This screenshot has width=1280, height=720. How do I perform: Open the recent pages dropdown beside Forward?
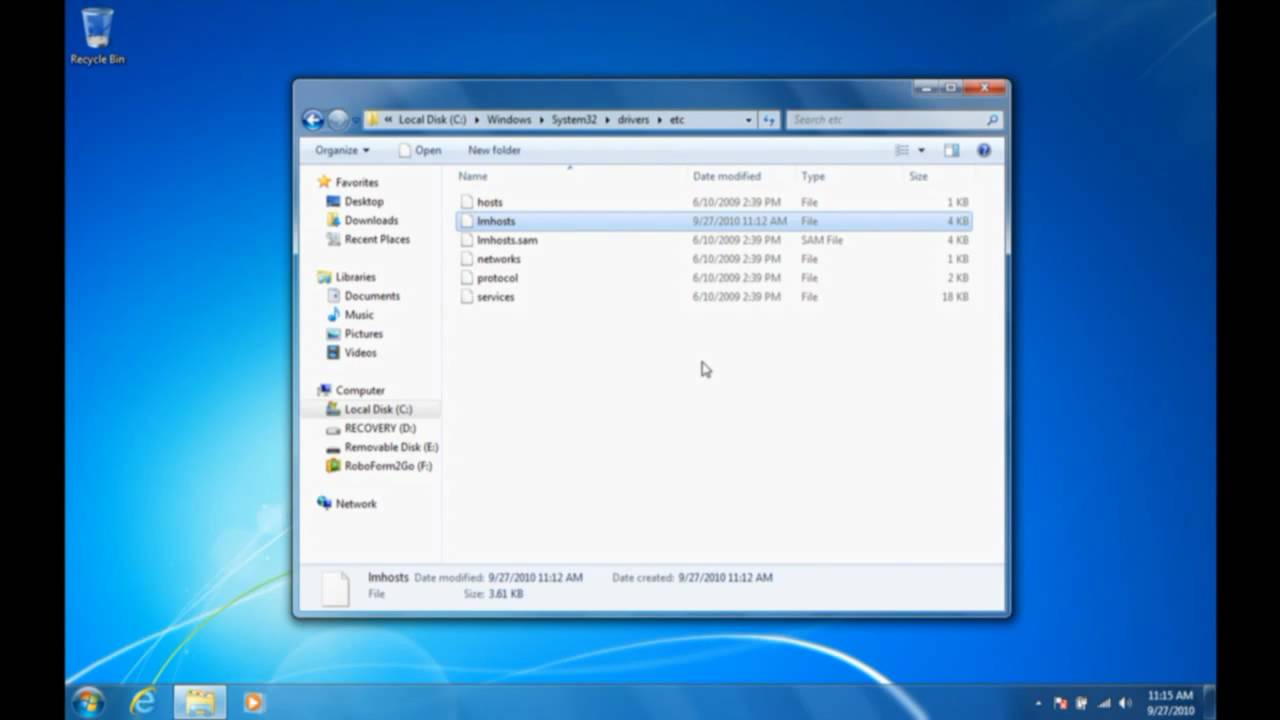(x=355, y=121)
